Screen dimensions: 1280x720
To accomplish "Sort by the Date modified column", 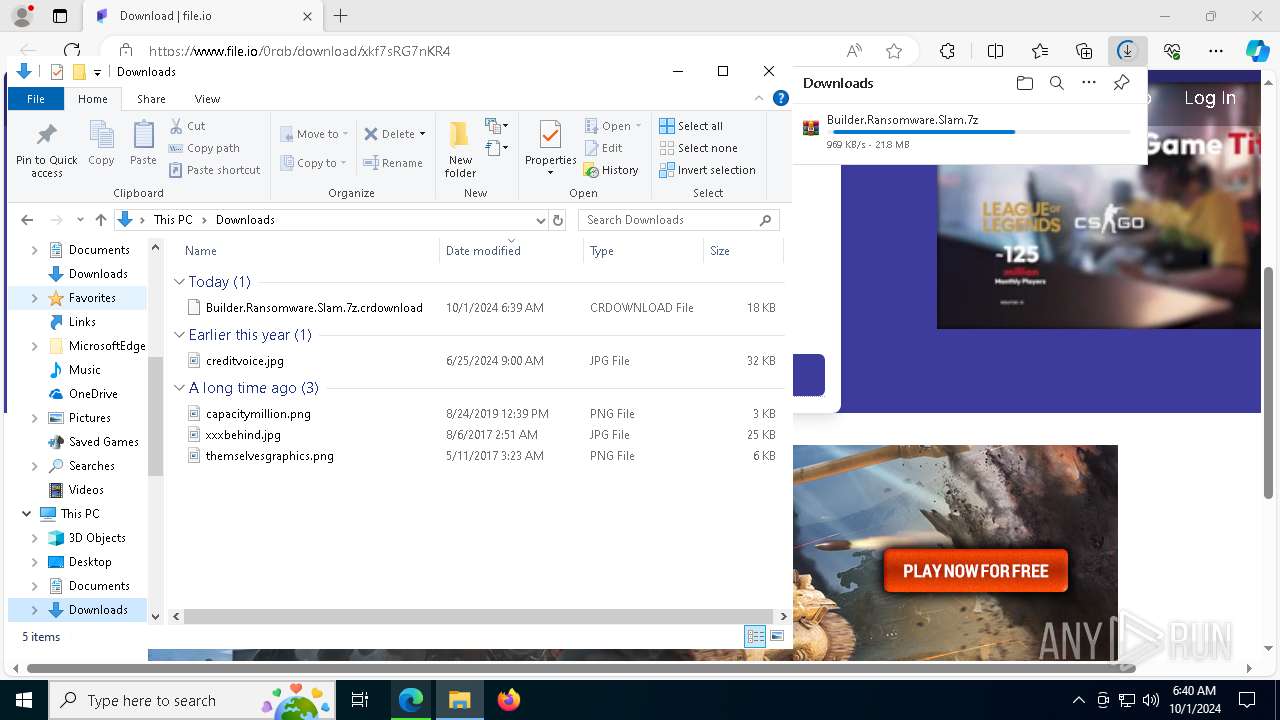I will click(x=510, y=251).
